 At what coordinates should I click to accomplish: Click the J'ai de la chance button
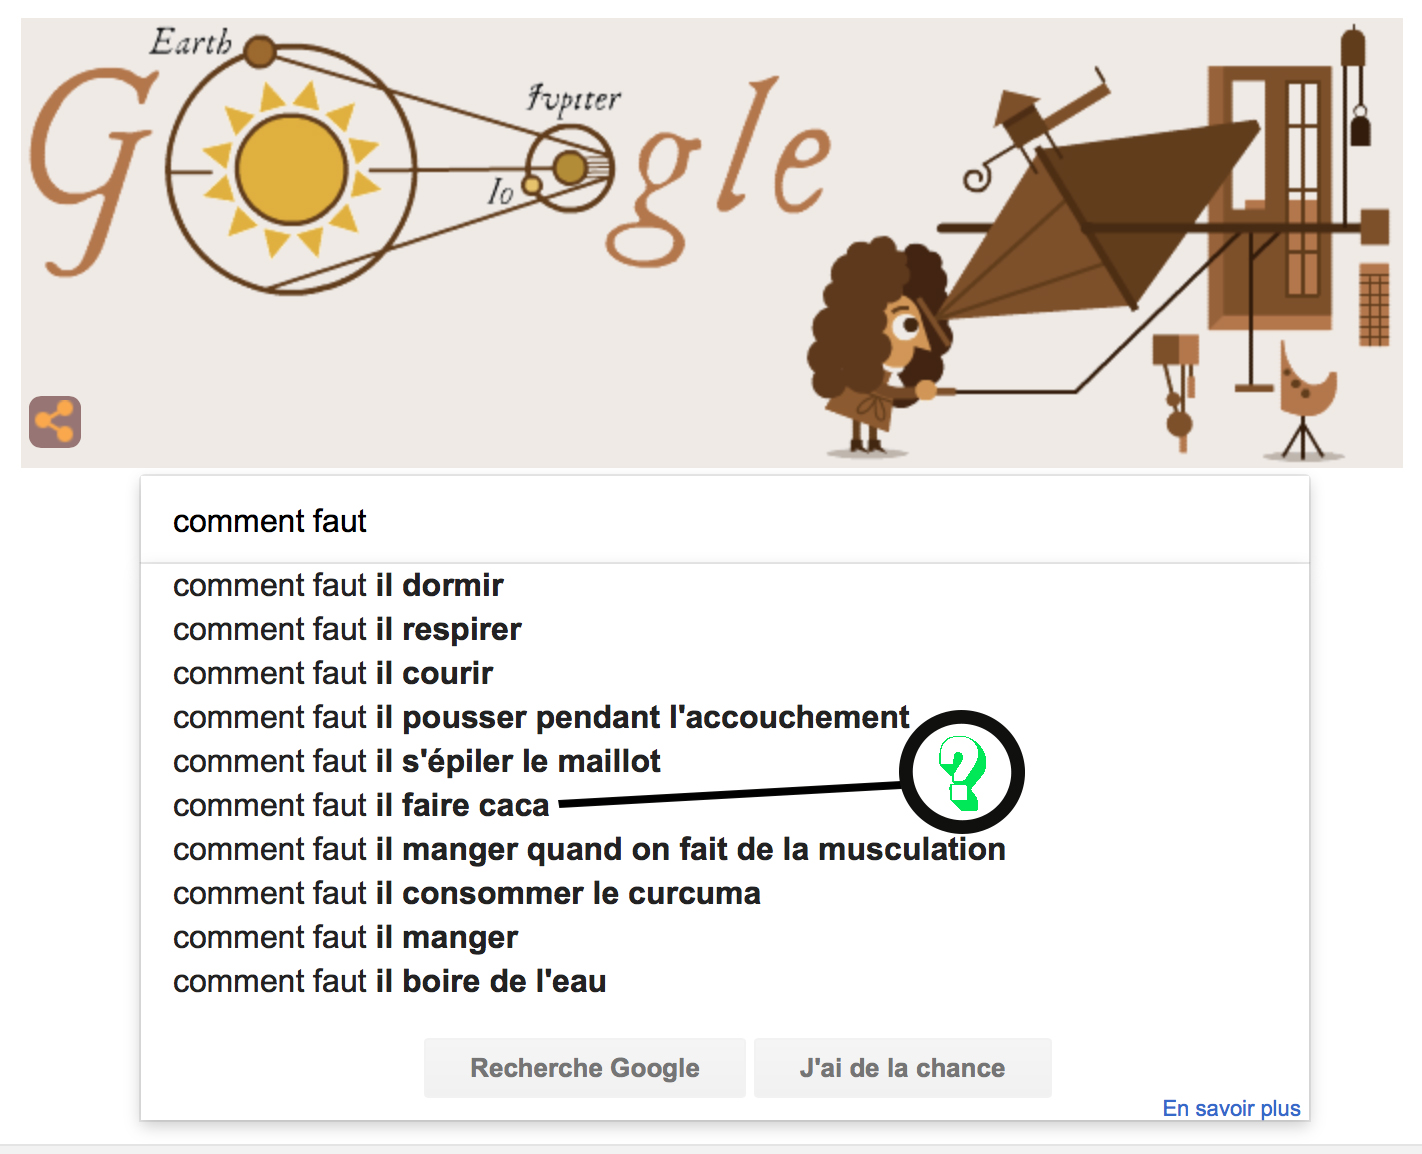[x=901, y=1067]
